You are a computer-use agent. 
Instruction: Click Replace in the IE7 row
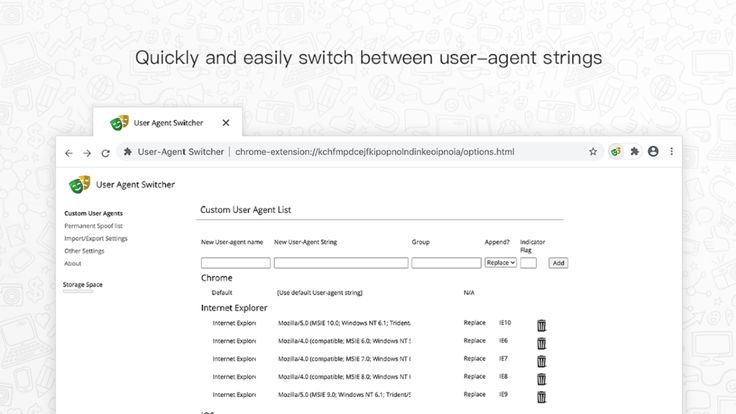(475, 358)
